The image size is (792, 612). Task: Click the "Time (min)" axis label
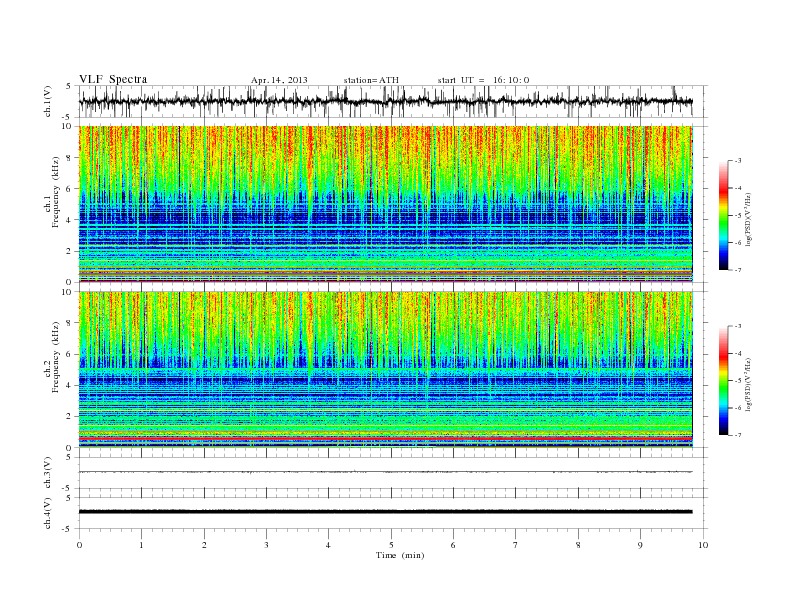(x=400, y=555)
